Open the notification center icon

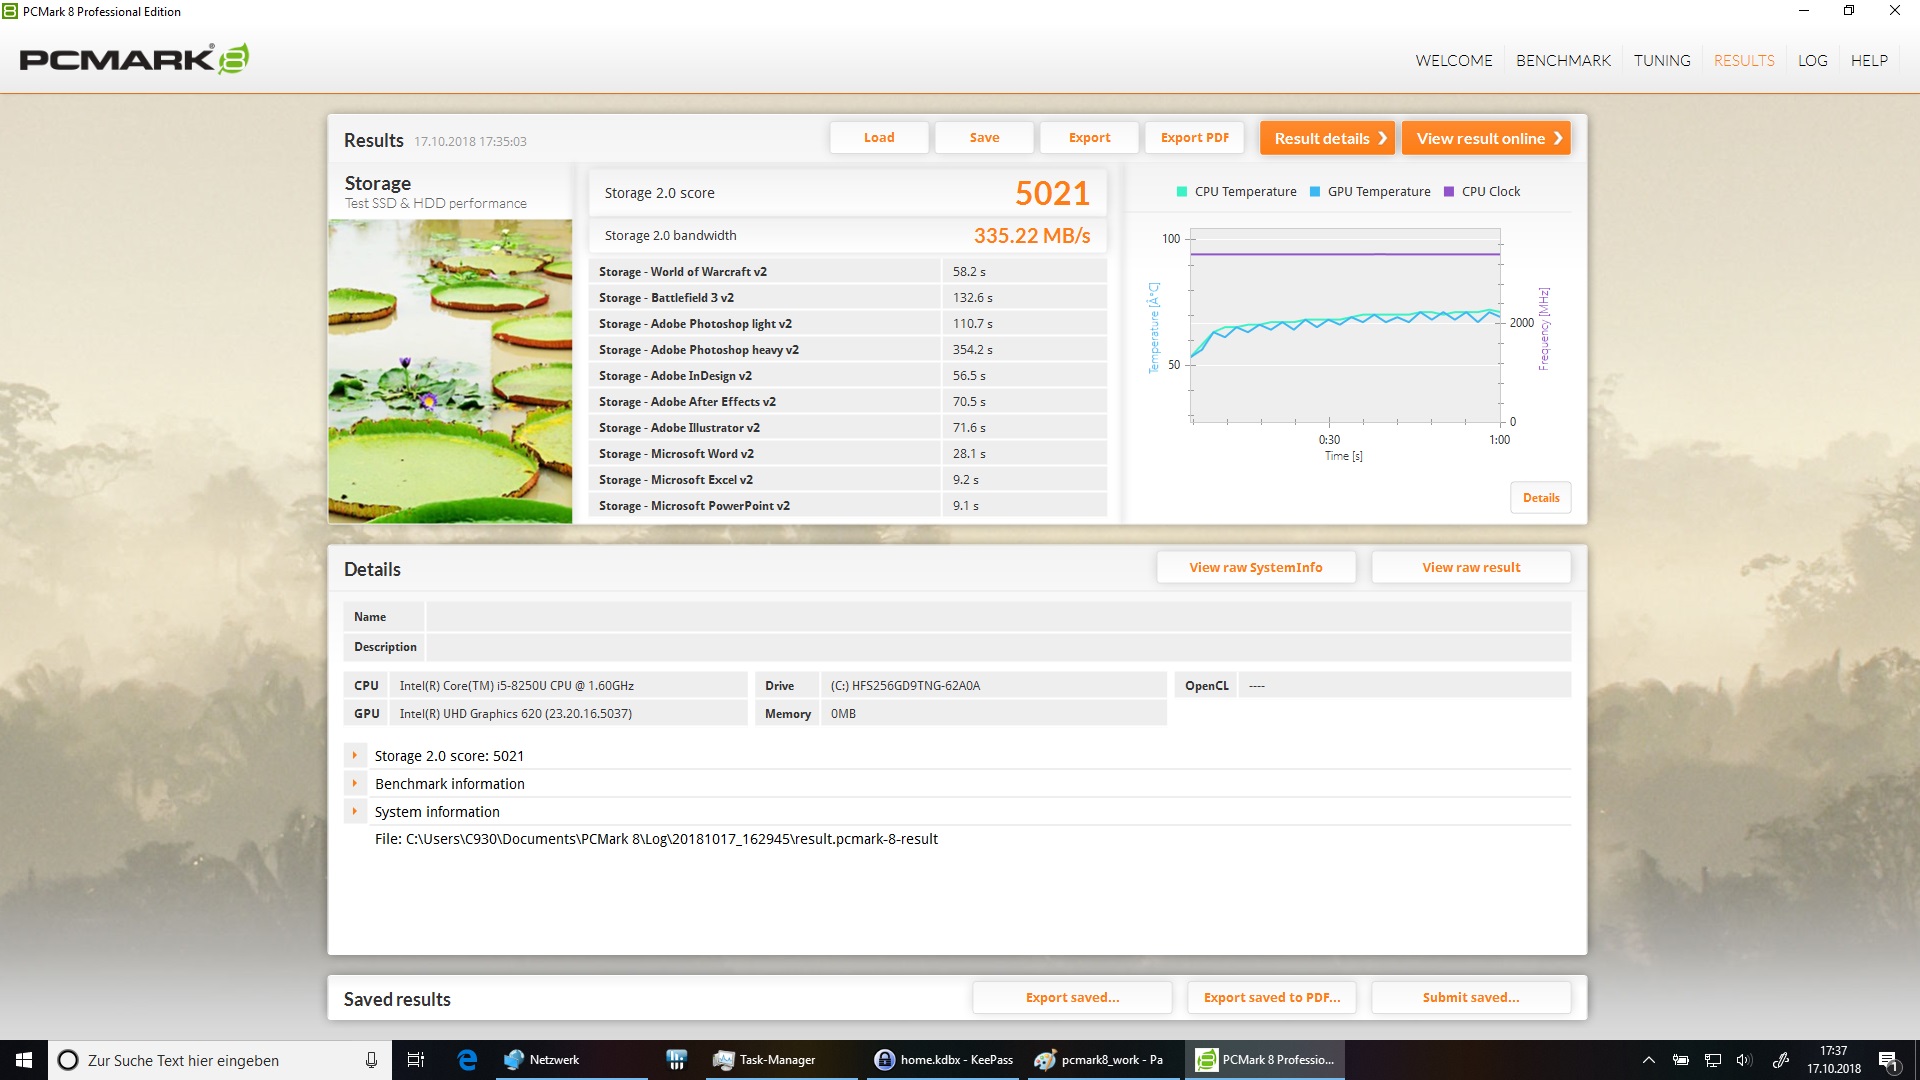(1888, 1060)
